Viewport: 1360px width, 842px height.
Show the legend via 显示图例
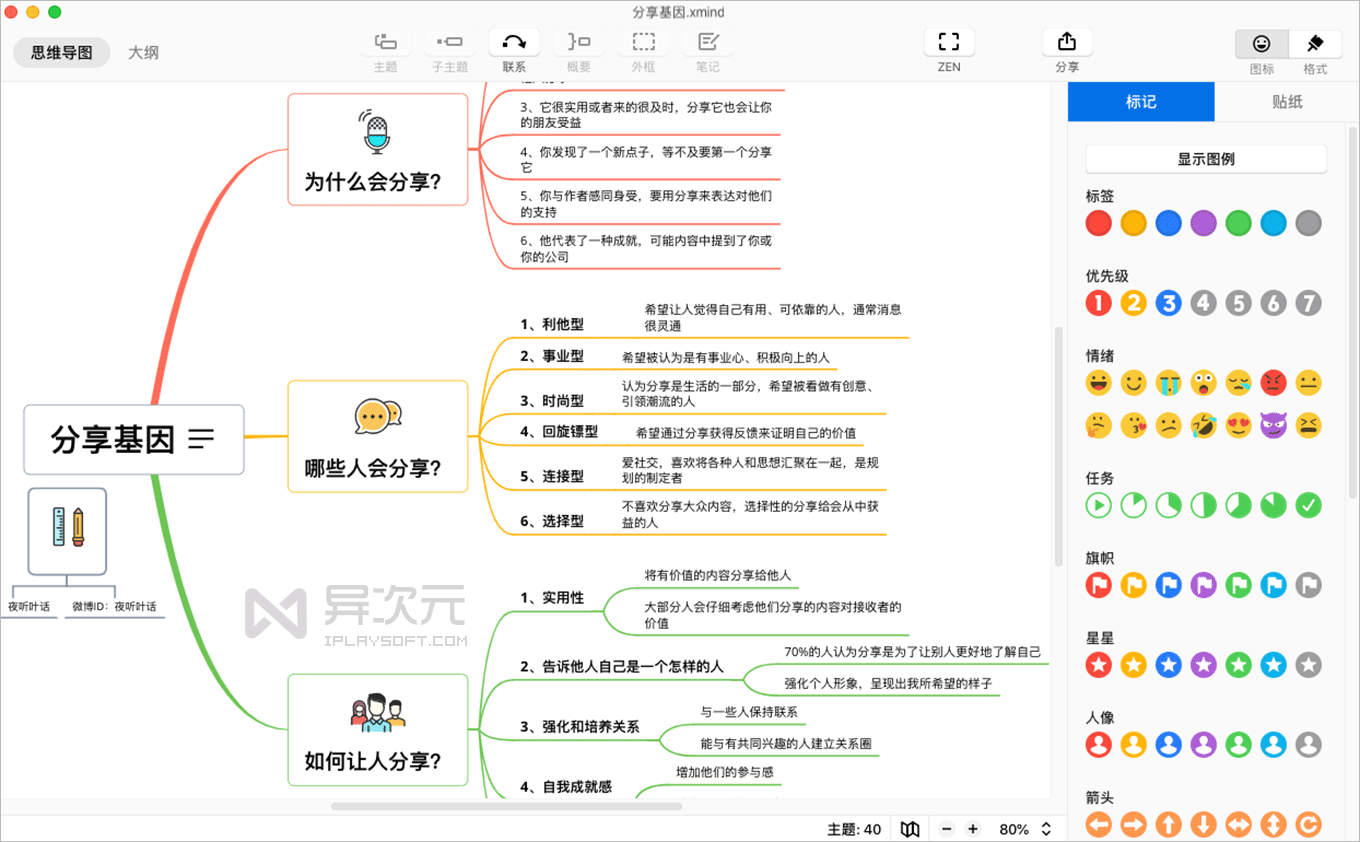point(1205,159)
